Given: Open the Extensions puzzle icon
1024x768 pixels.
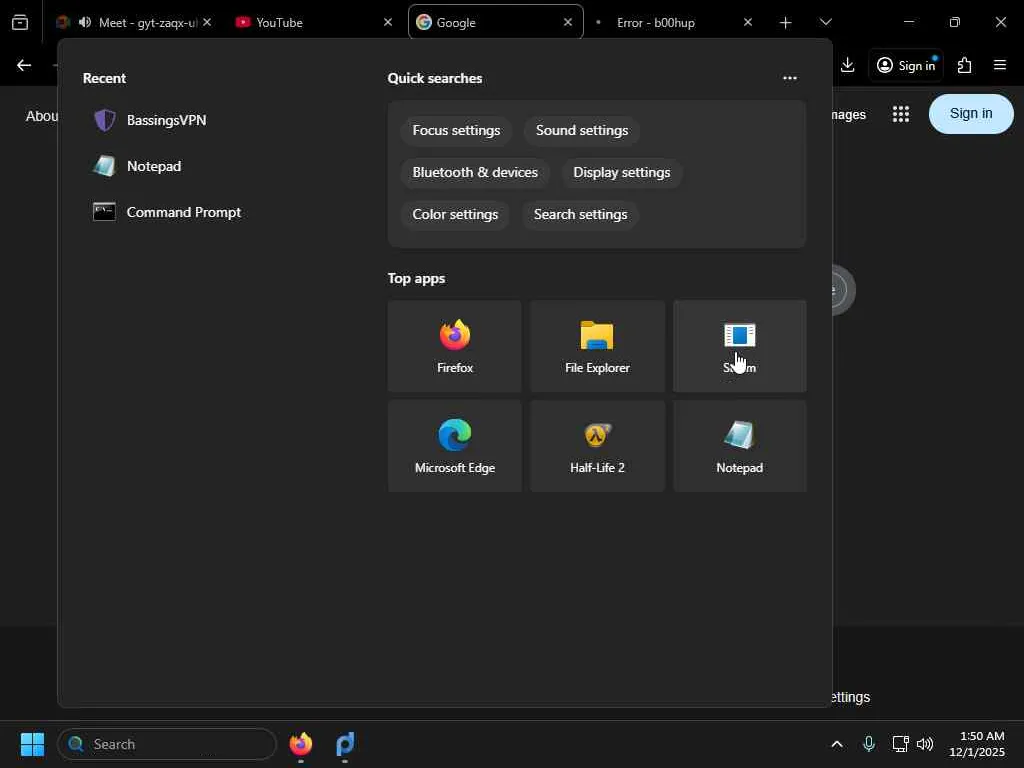Looking at the screenshot, I should click(964, 65).
